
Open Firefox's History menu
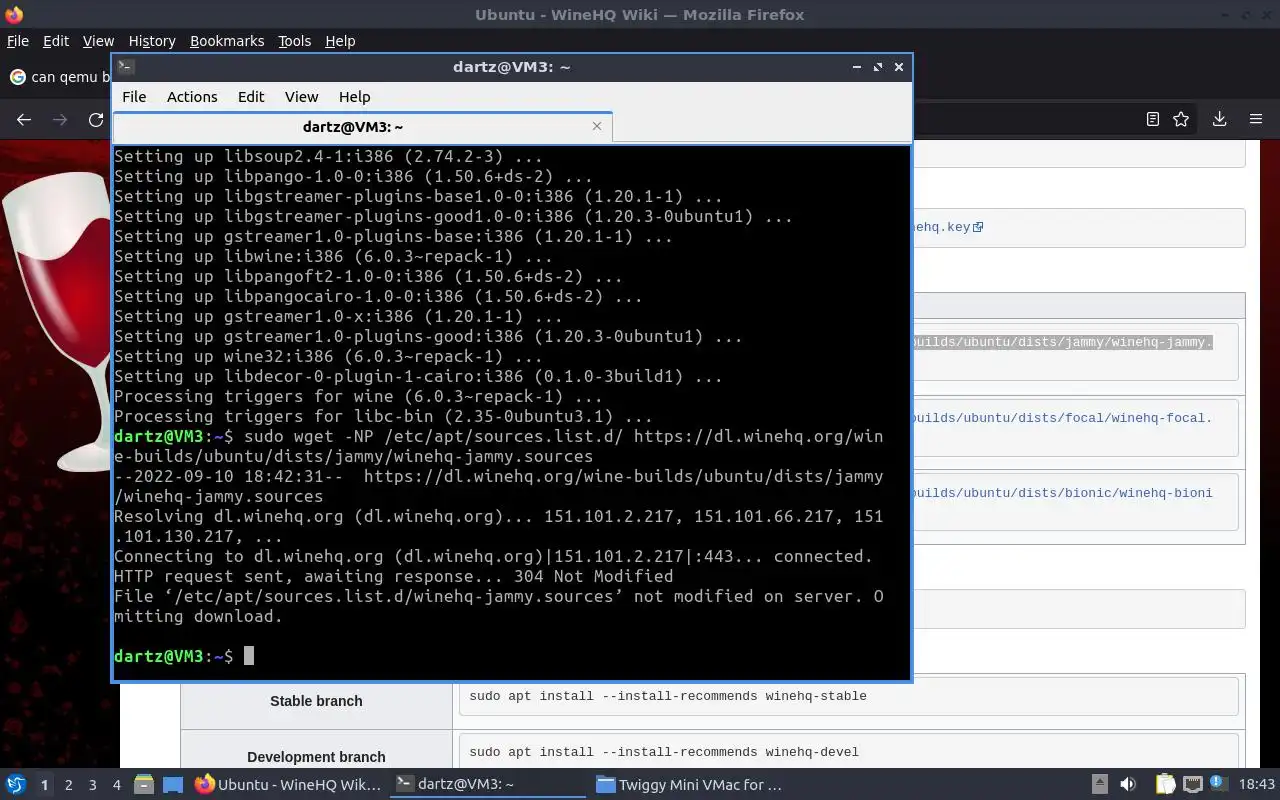coord(152,41)
